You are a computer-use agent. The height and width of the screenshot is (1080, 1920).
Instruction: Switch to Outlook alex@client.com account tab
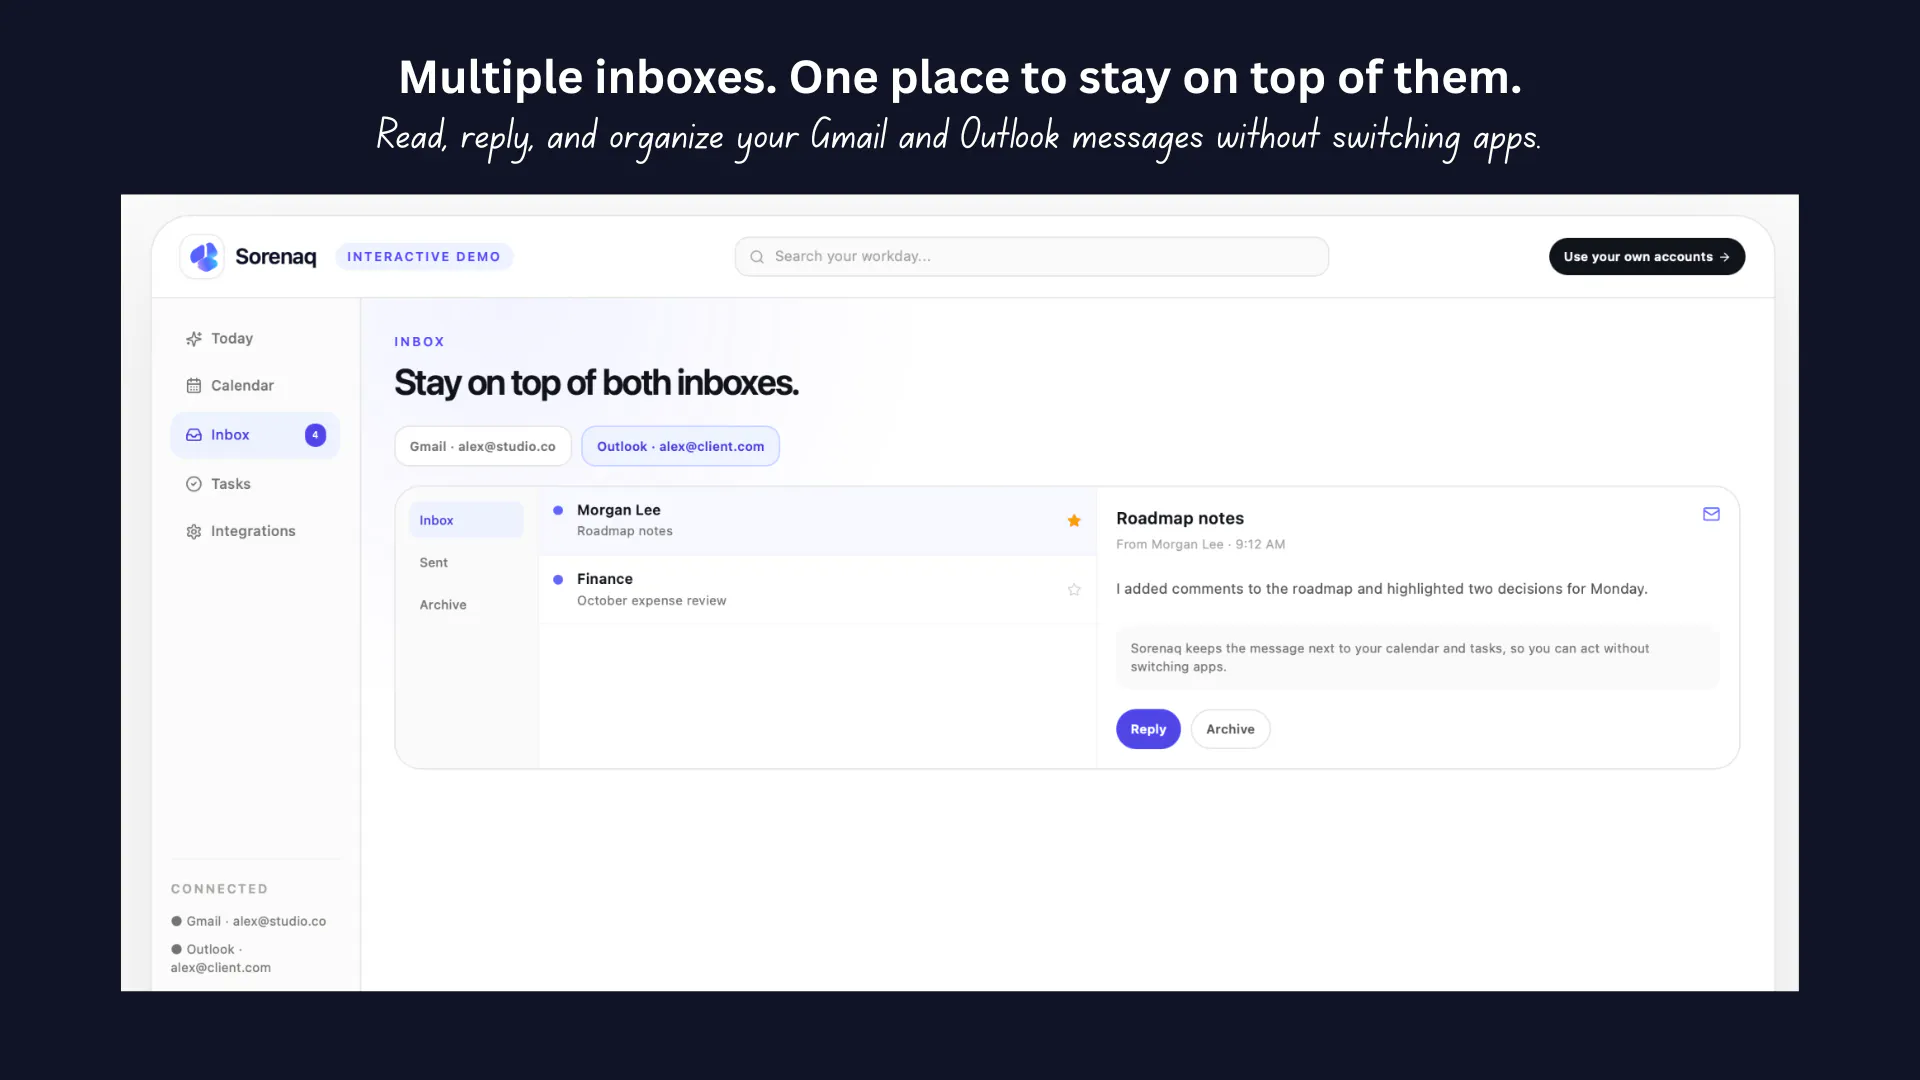[x=681, y=446]
